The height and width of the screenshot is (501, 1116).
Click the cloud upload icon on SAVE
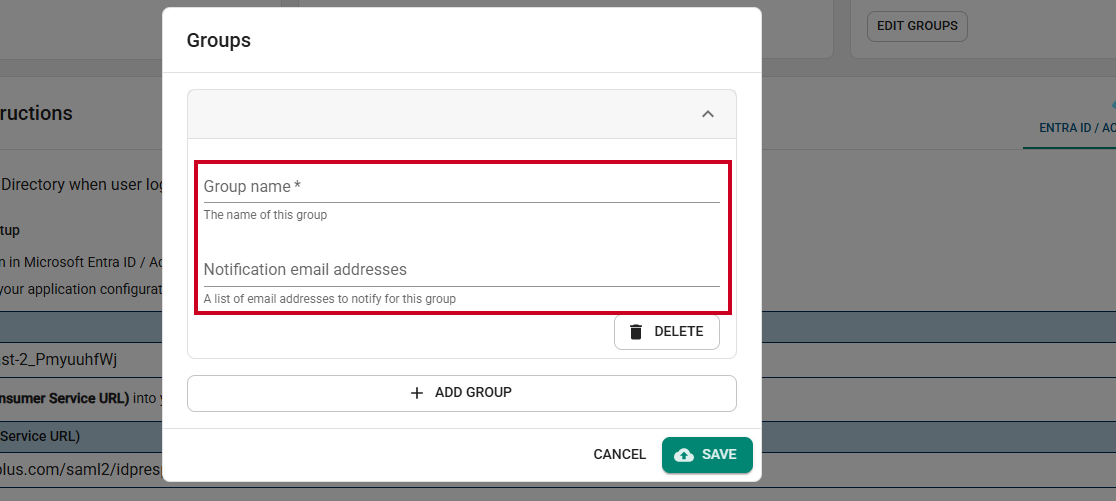point(684,455)
